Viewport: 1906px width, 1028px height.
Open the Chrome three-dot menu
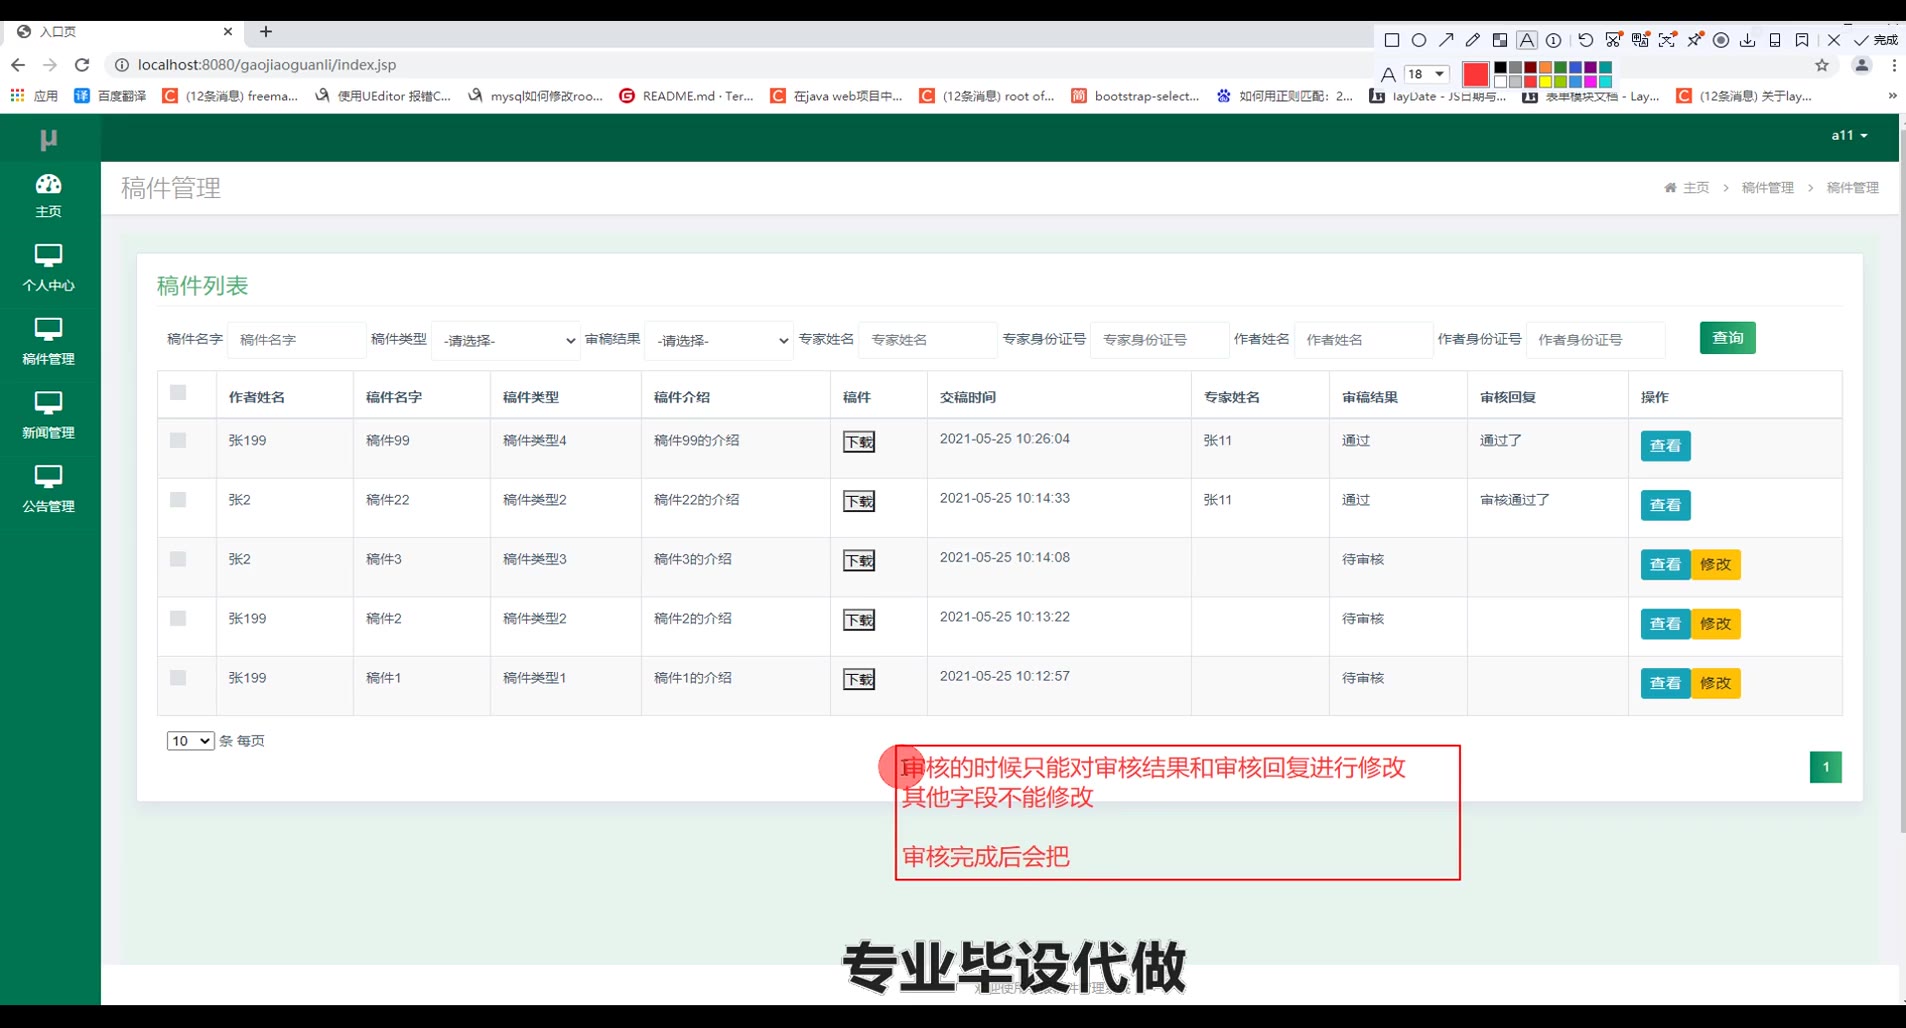[x=1894, y=65]
